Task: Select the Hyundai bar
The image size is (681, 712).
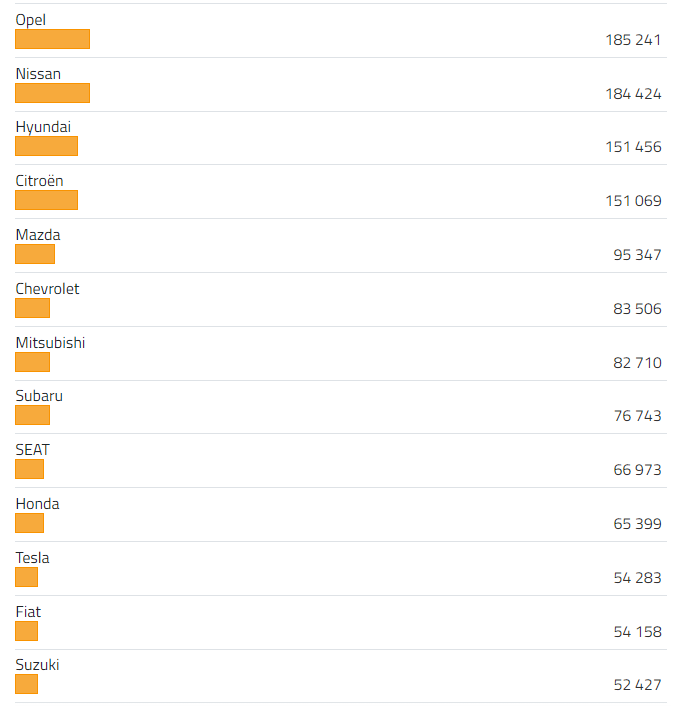Action: [x=46, y=146]
